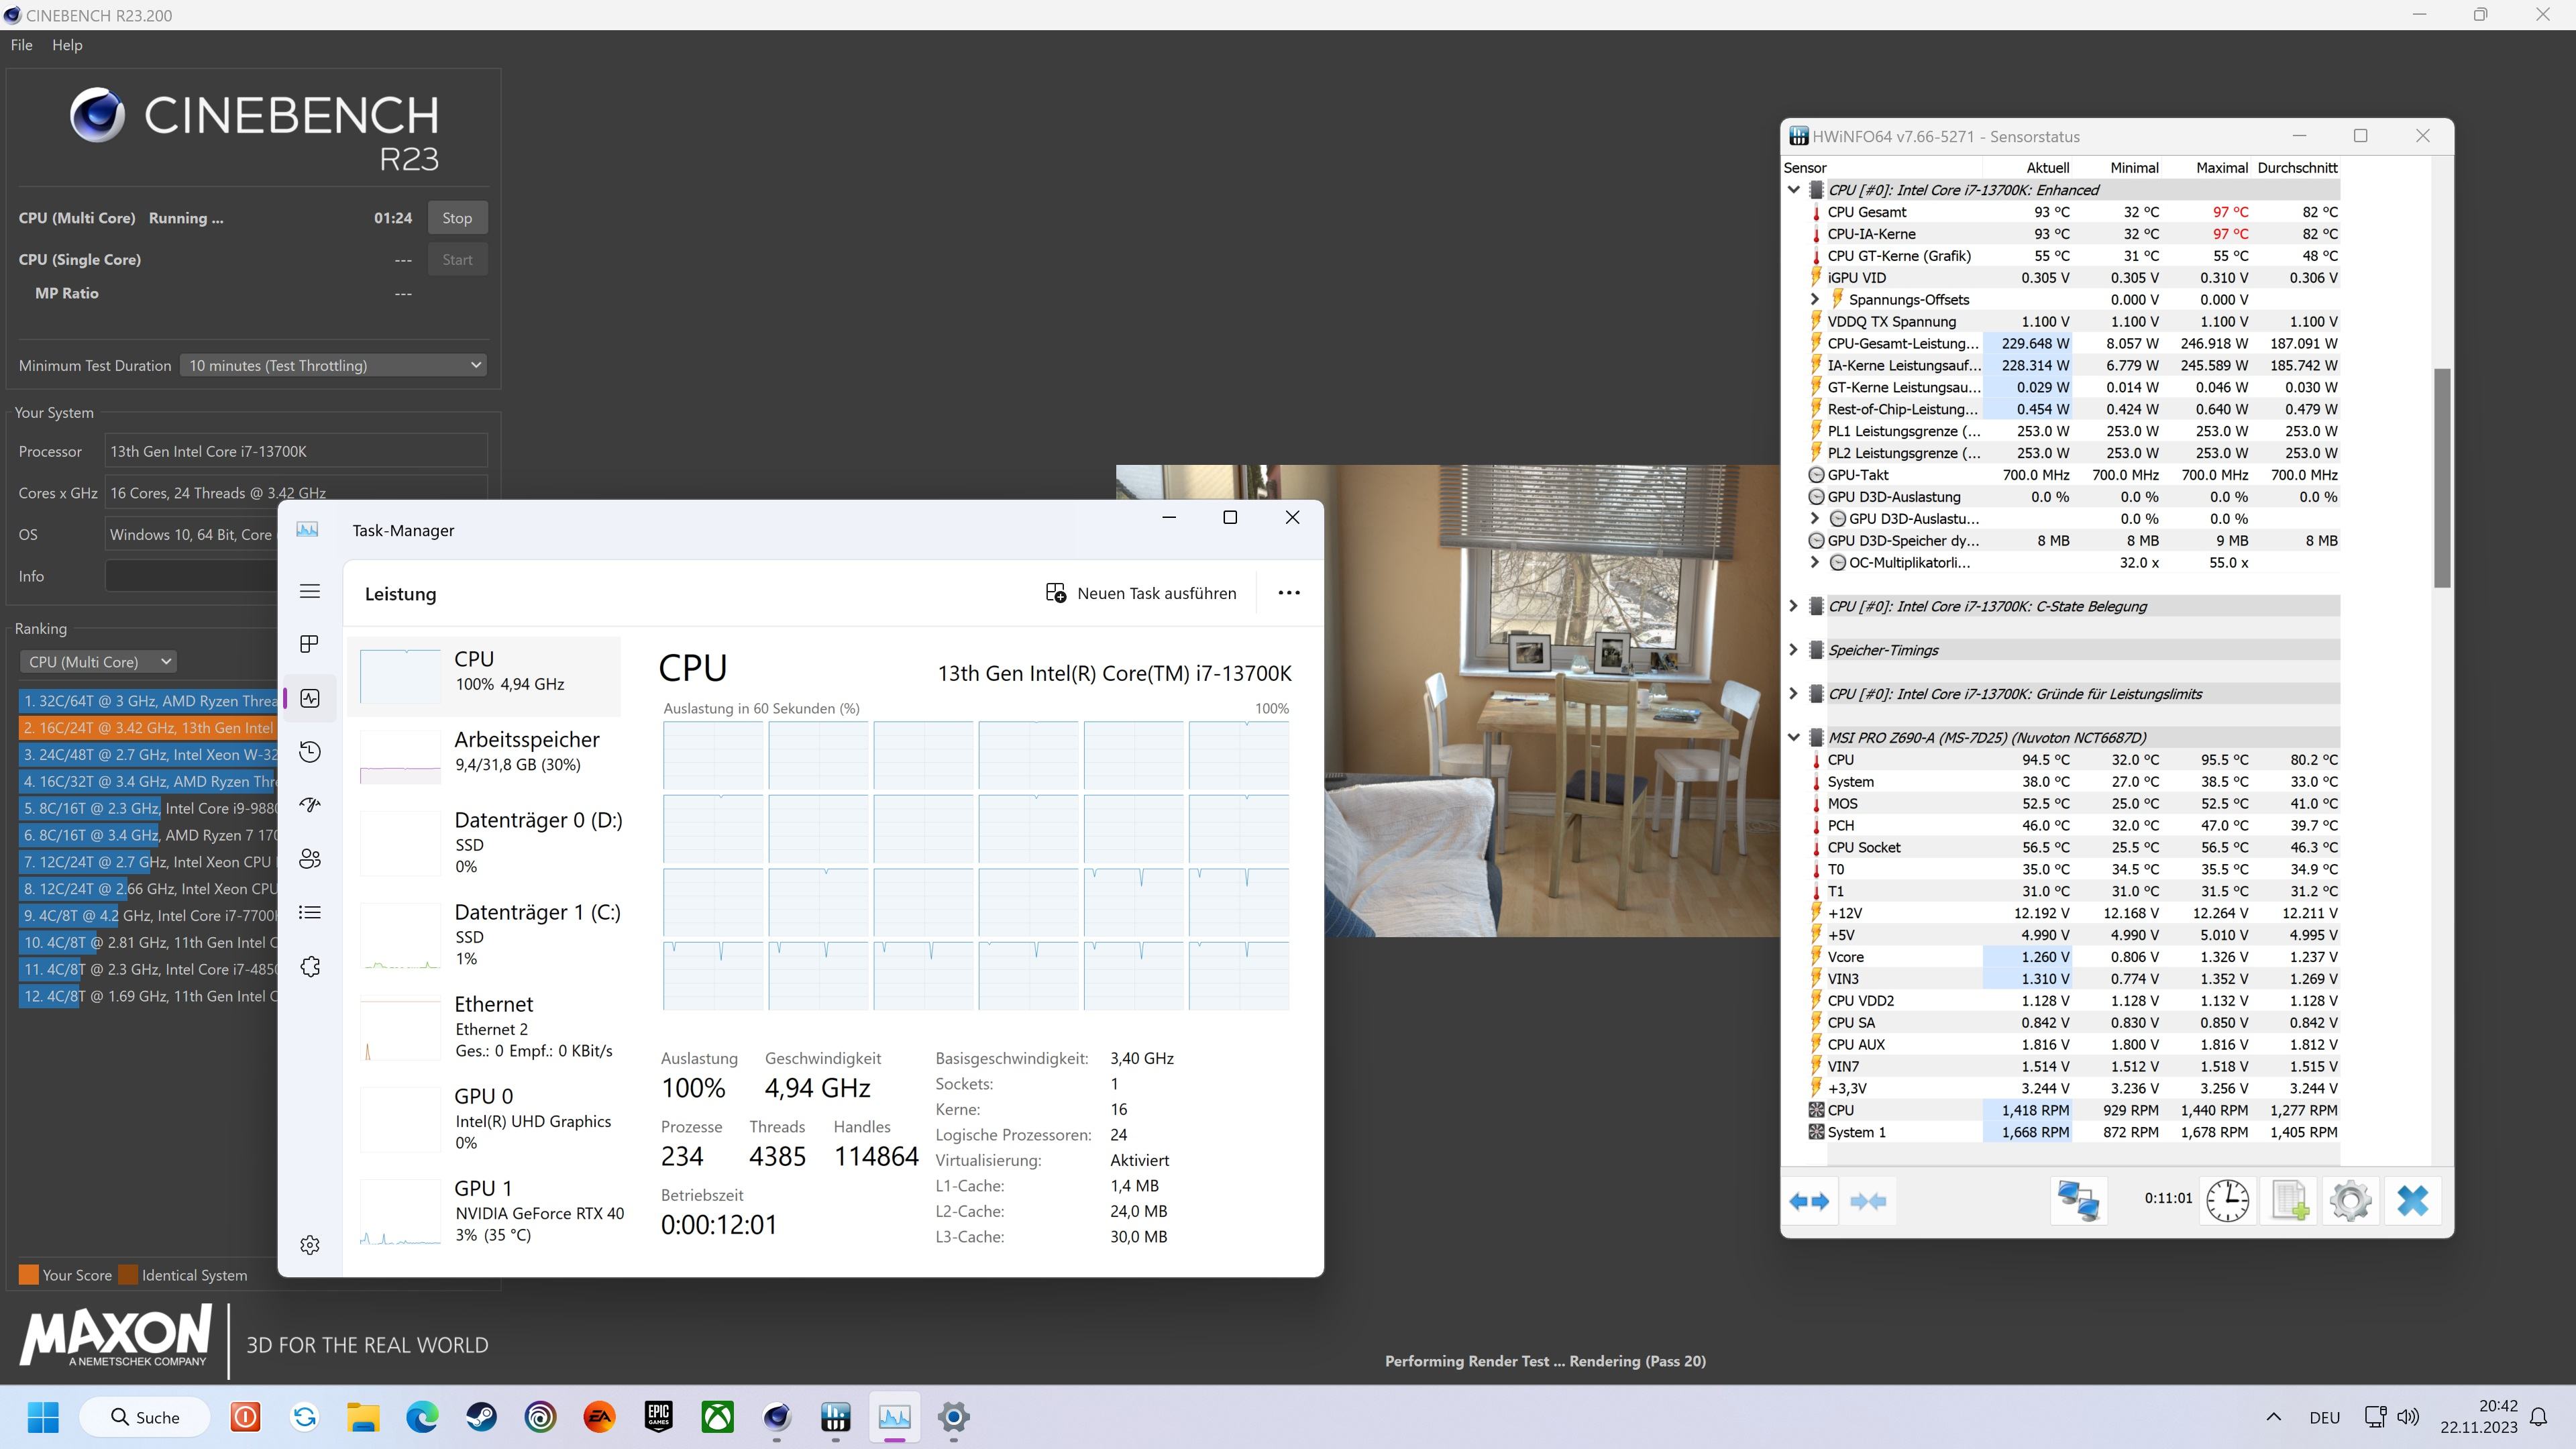
Task: Open the clock and date 20:42 flyout
Action: [x=2478, y=1417]
